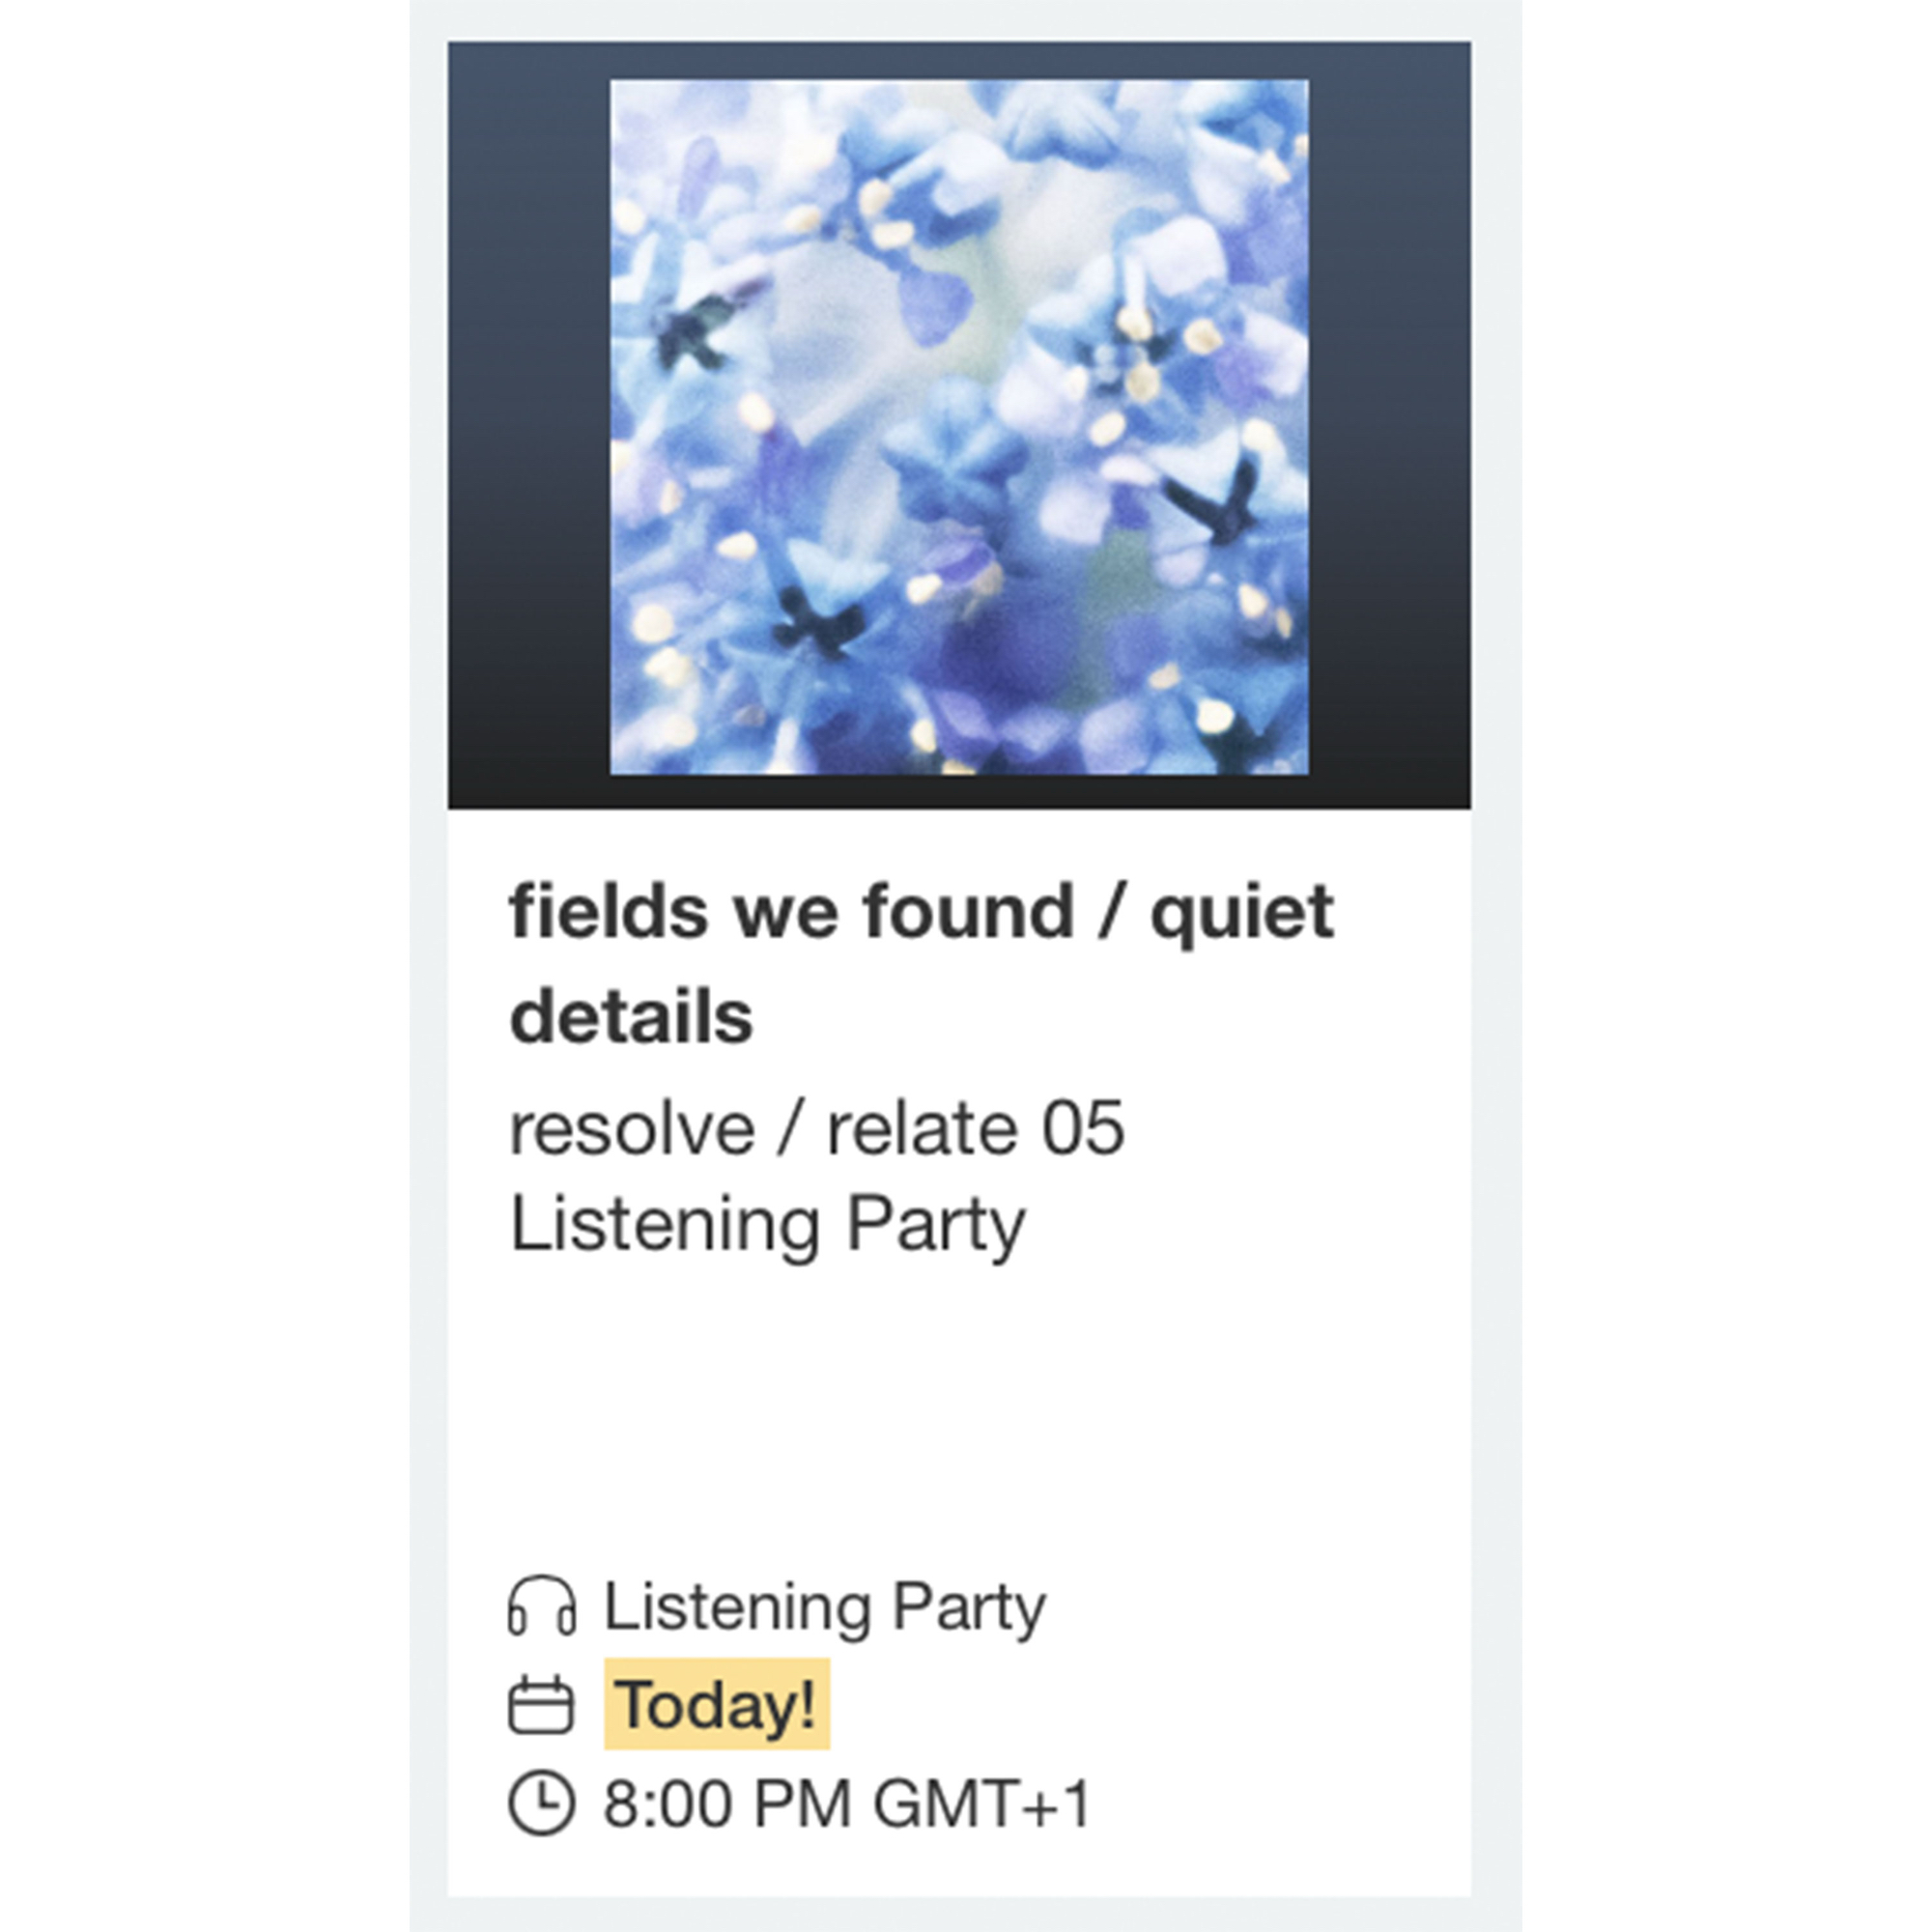Click "Listening Party" label beside headphones
This screenshot has height=1932, width=1932.
point(824,1606)
